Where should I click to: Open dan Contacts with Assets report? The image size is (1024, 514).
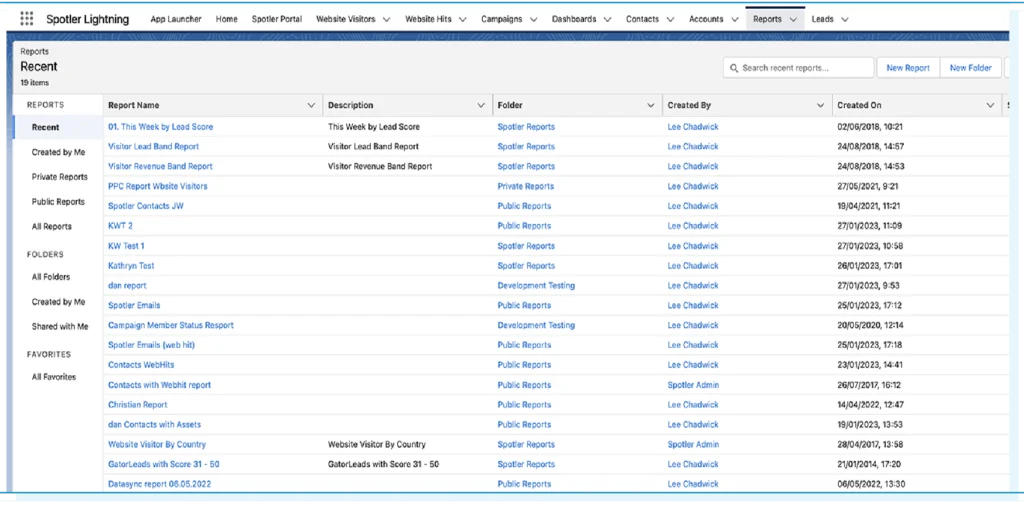tap(154, 425)
